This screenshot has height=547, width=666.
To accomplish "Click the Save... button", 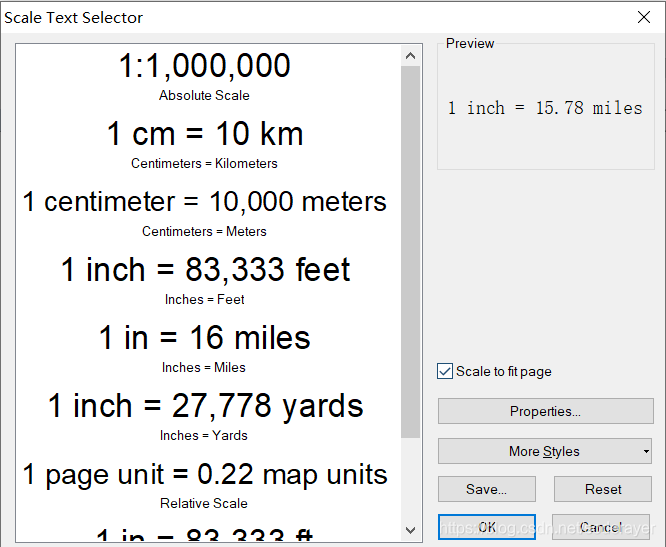I will point(486,489).
